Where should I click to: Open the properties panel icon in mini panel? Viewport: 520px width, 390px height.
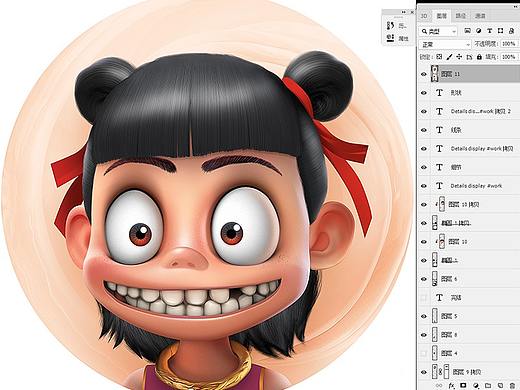390,38
